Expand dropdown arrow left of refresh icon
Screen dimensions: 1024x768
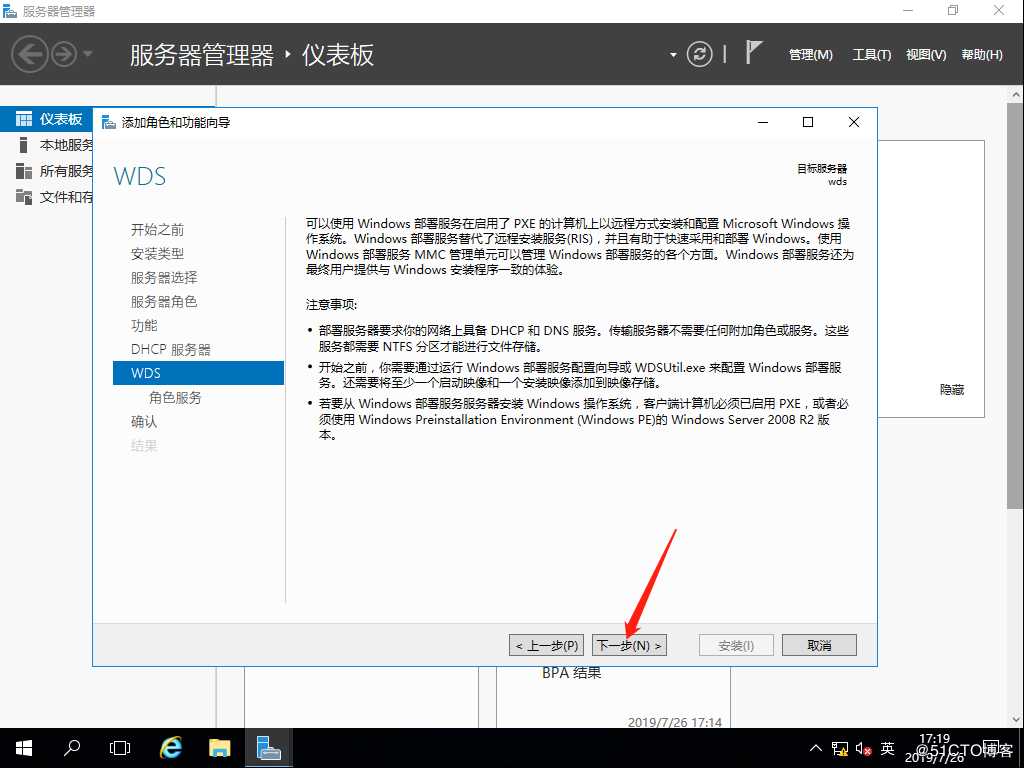tap(673, 55)
